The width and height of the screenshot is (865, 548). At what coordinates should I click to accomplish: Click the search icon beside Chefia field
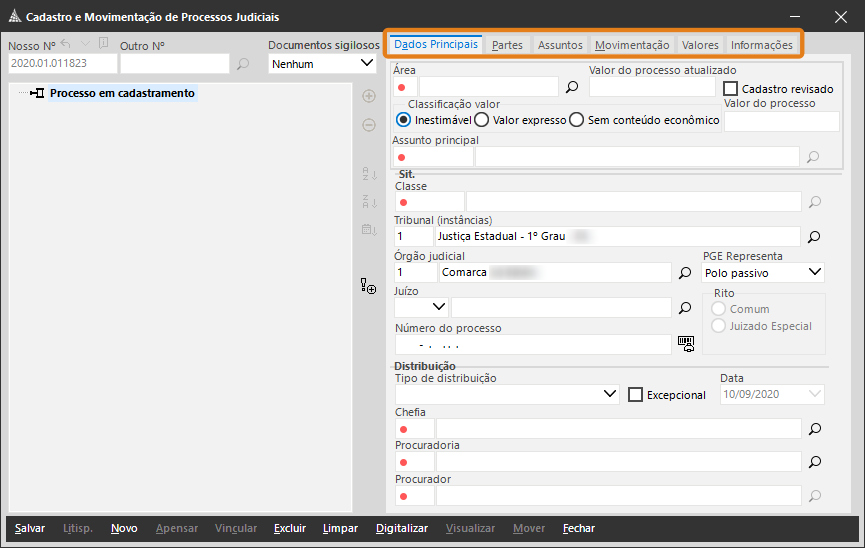click(x=814, y=429)
